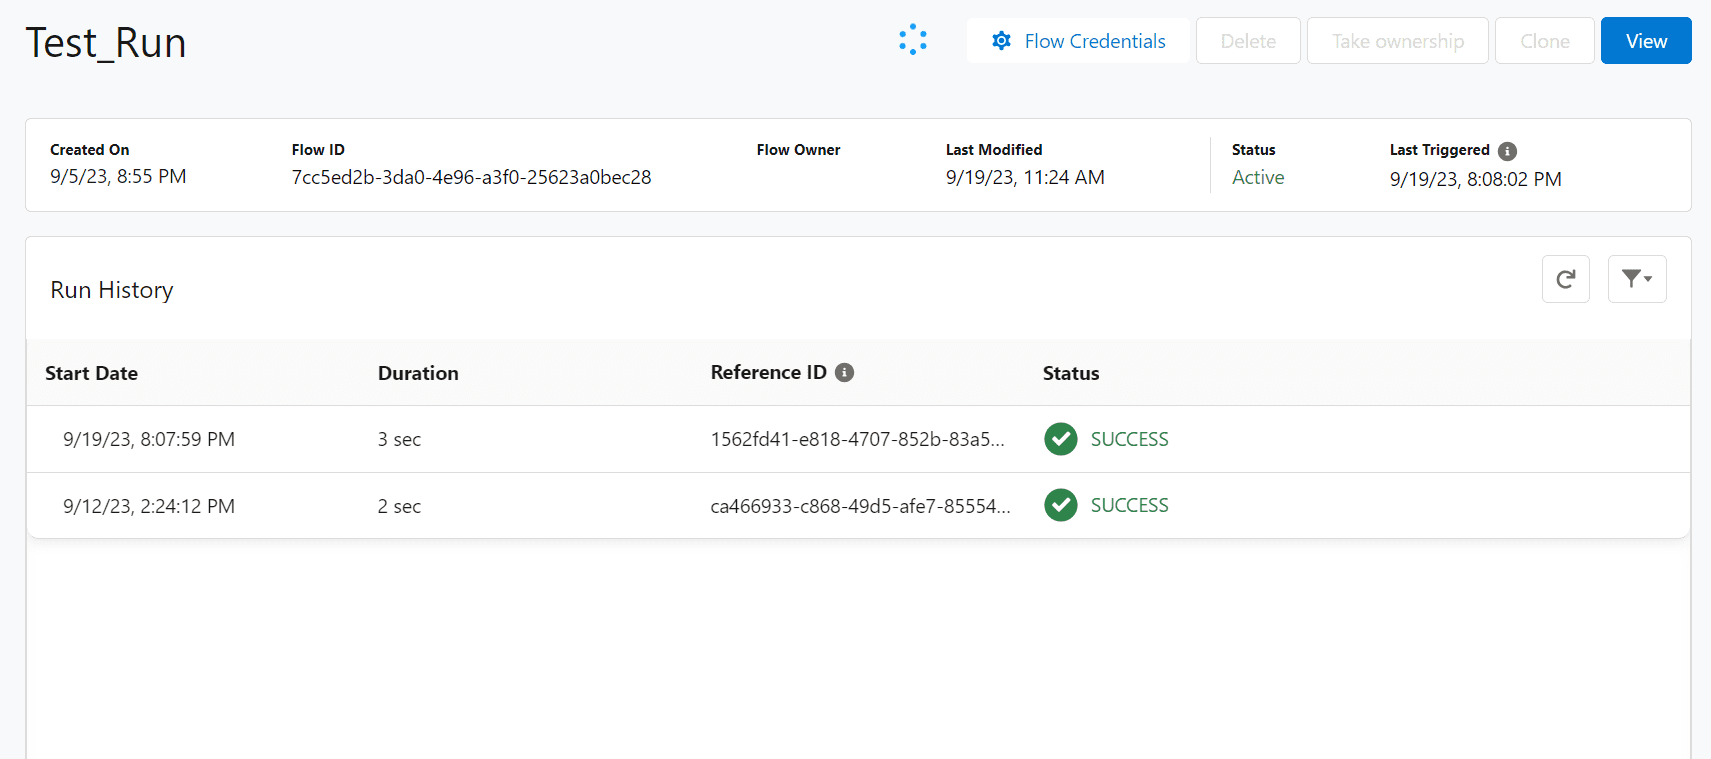
Task: Click the Test_Run flow title
Action: tap(106, 43)
